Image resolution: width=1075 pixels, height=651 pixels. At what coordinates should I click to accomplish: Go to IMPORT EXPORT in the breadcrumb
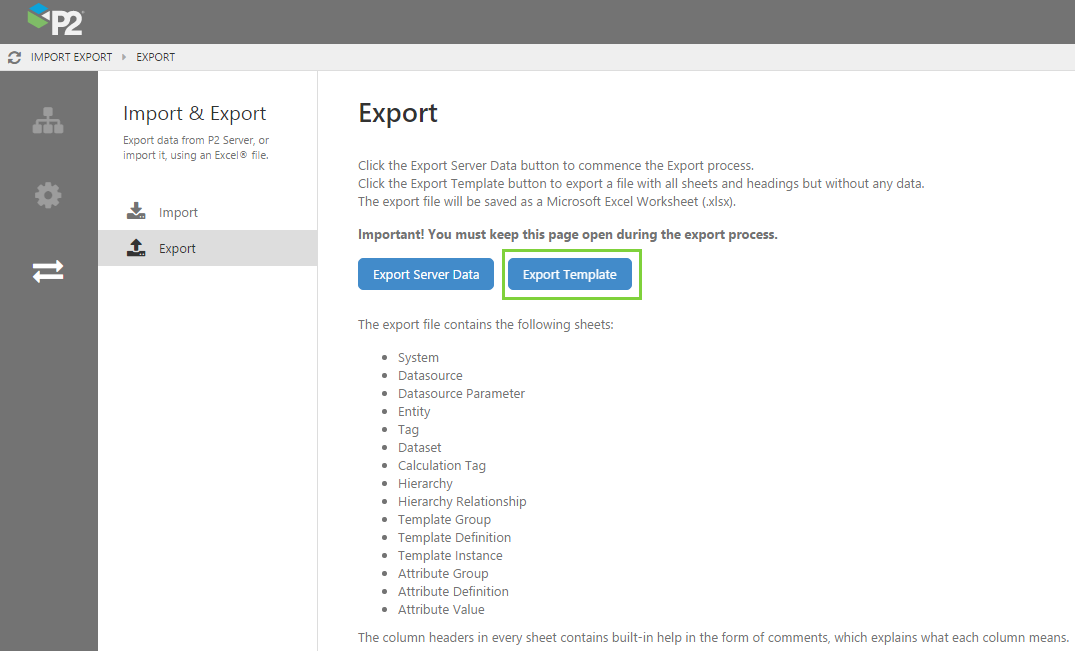click(x=71, y=57)
